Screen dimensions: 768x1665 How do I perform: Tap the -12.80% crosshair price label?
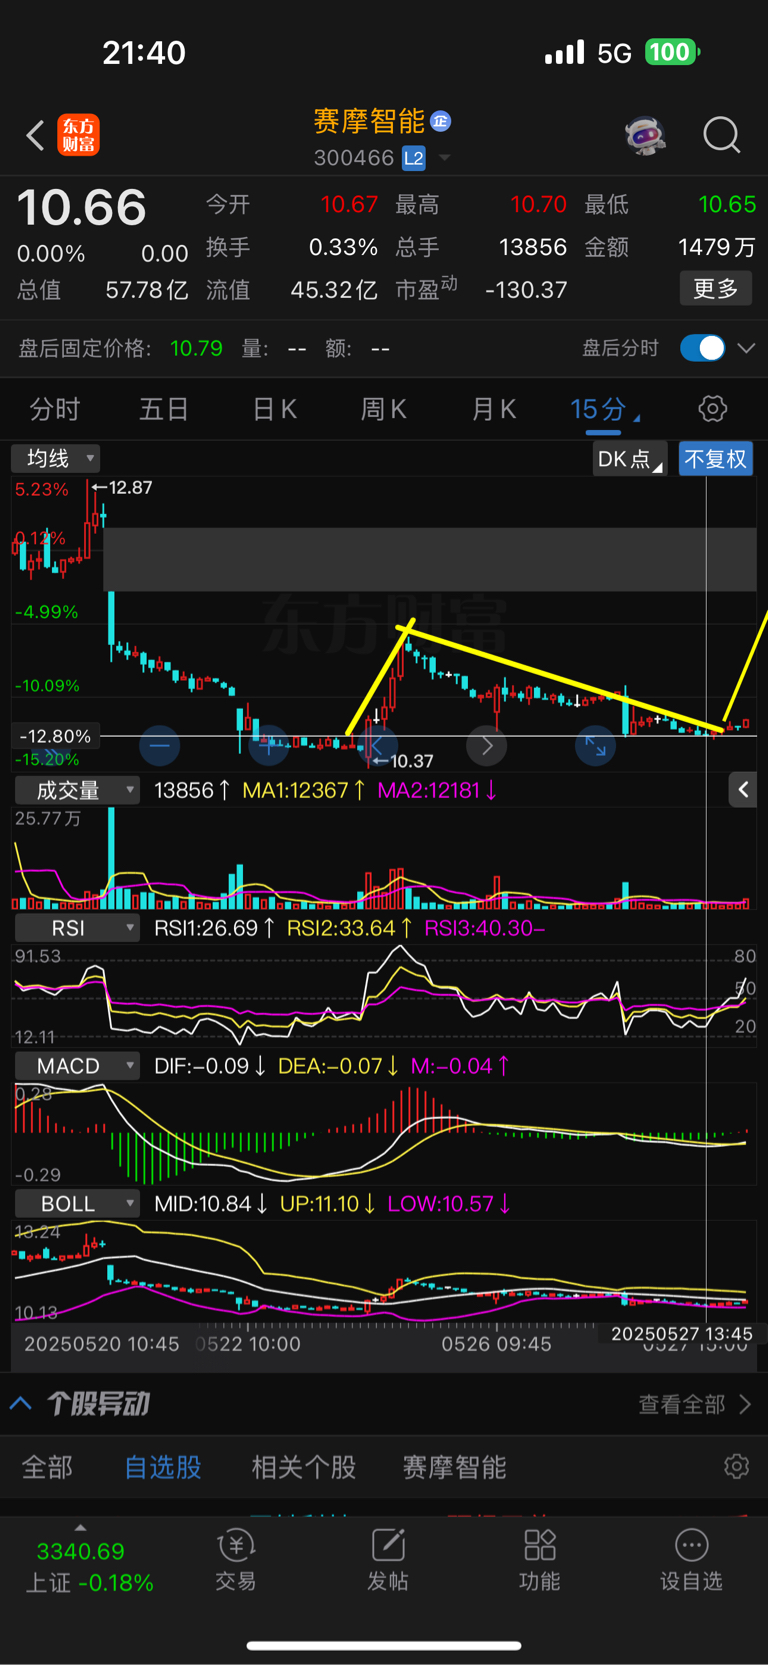point(55,736)
